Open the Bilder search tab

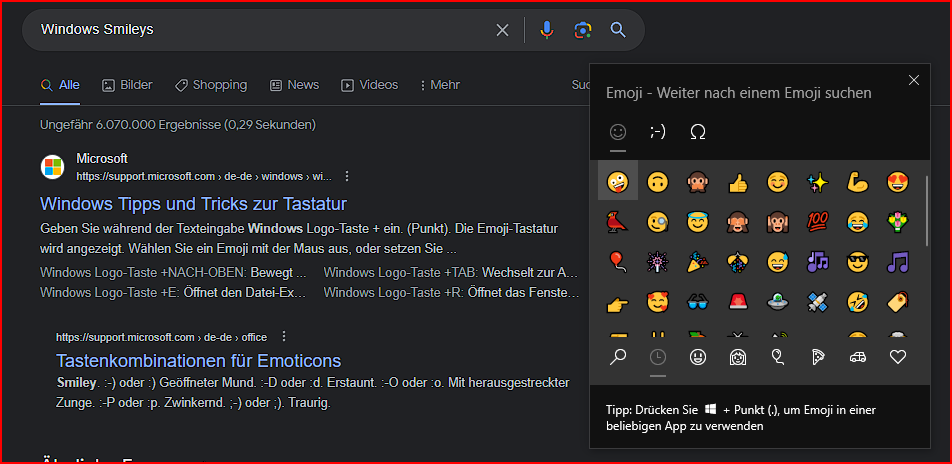(x=127, y=85)
